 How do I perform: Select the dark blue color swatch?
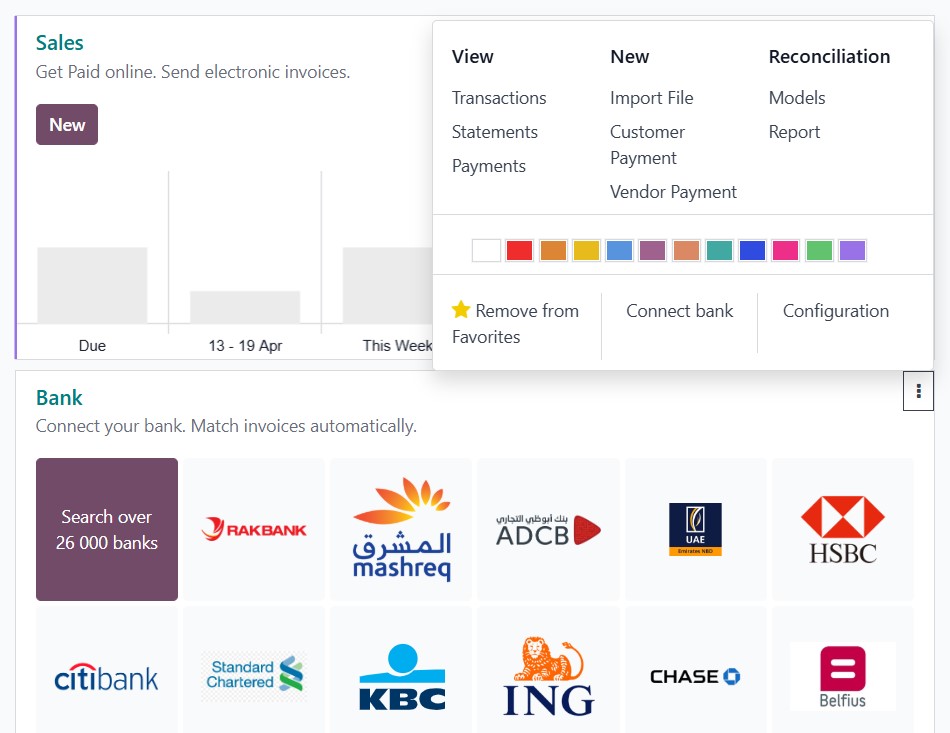752,250
